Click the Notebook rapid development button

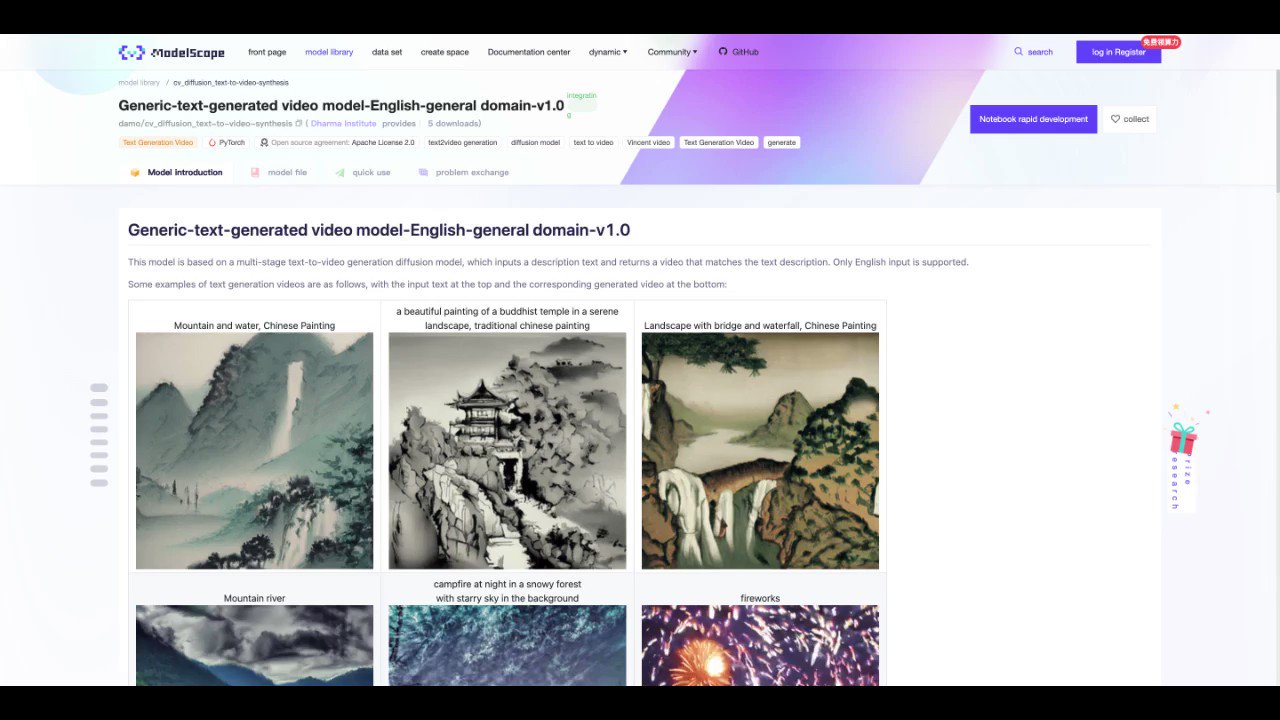(1033, 118)
